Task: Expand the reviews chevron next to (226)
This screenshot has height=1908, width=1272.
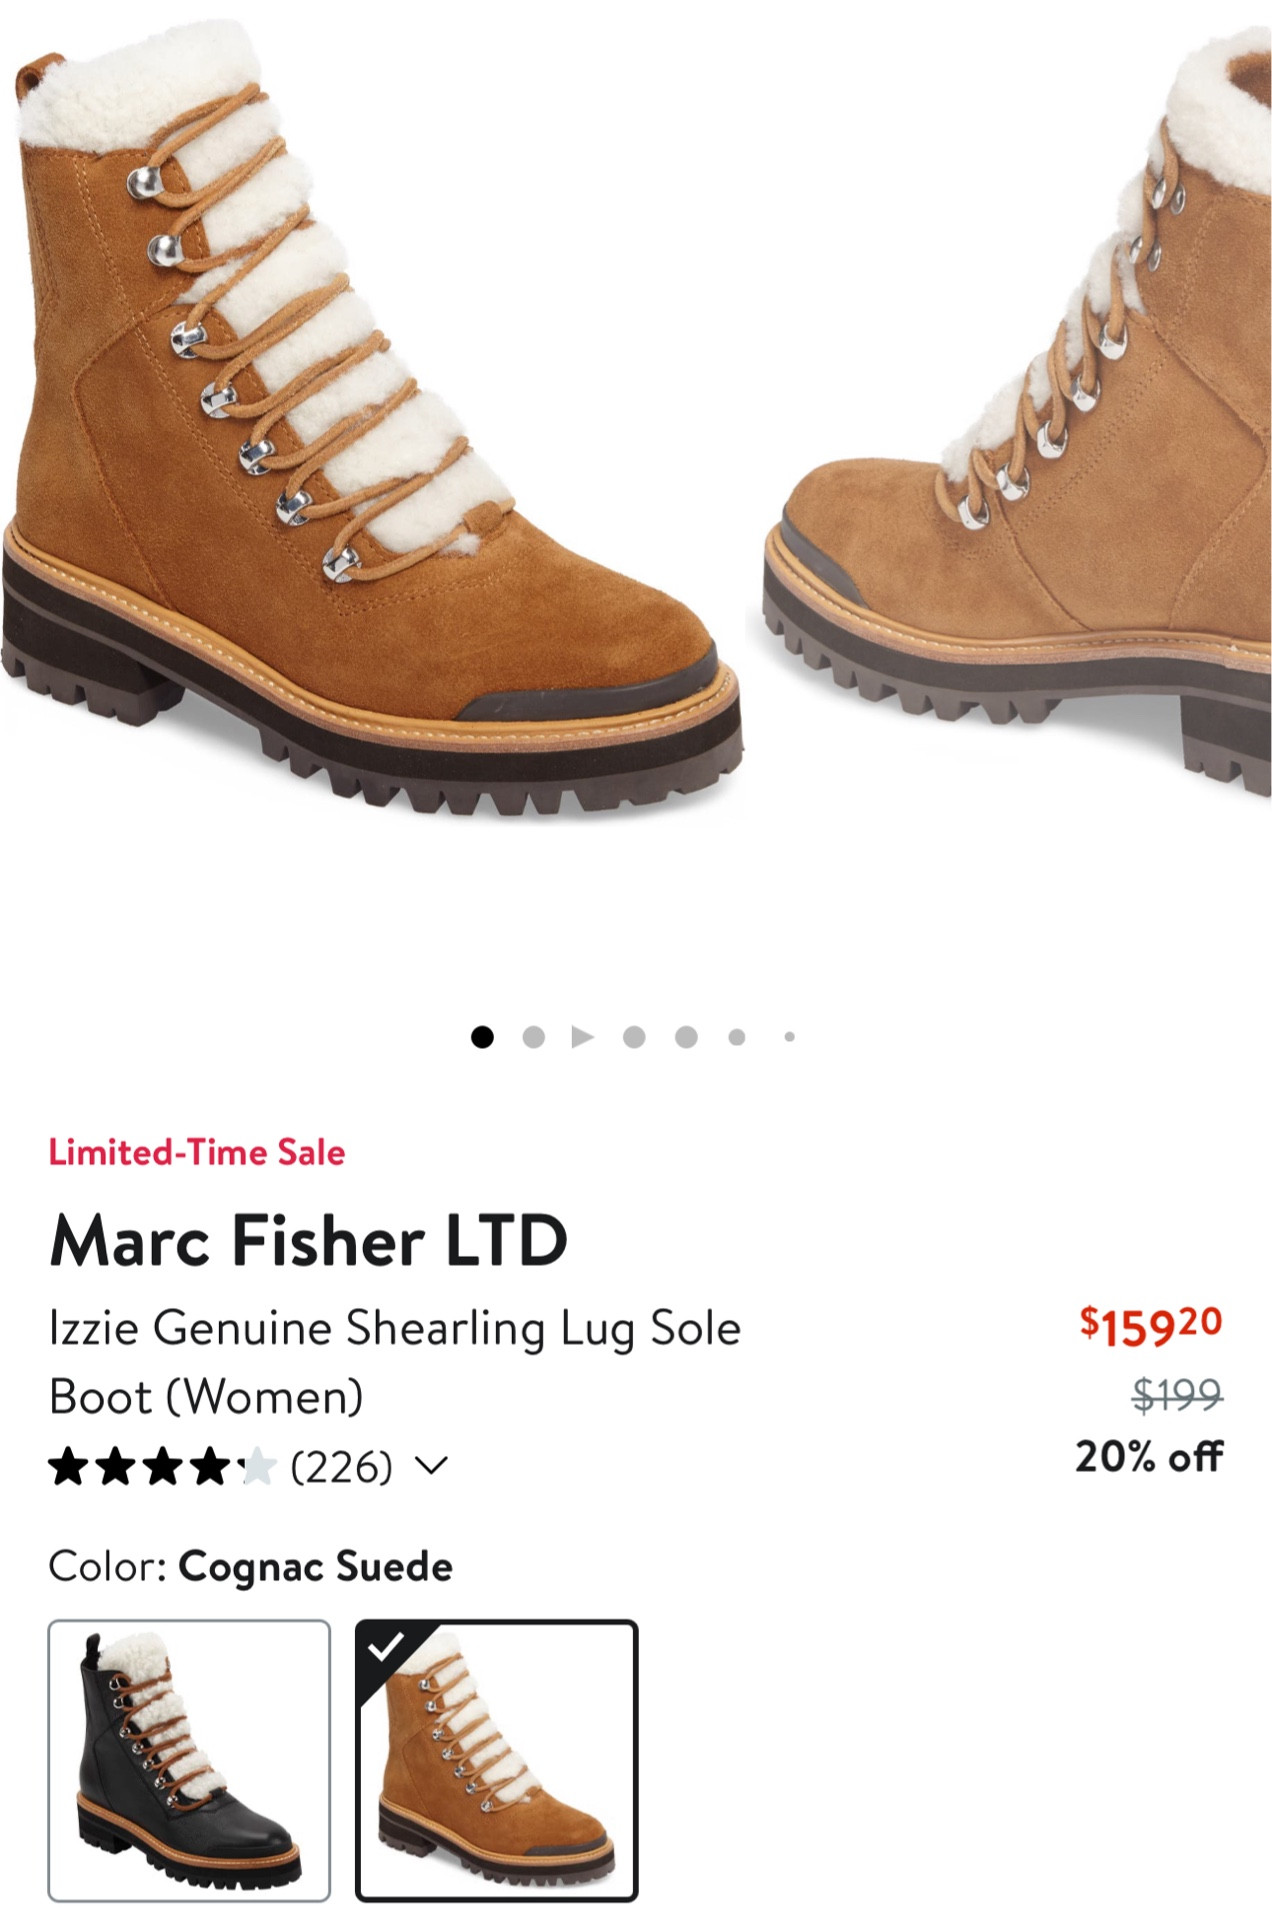Action: pos(431,1467)
